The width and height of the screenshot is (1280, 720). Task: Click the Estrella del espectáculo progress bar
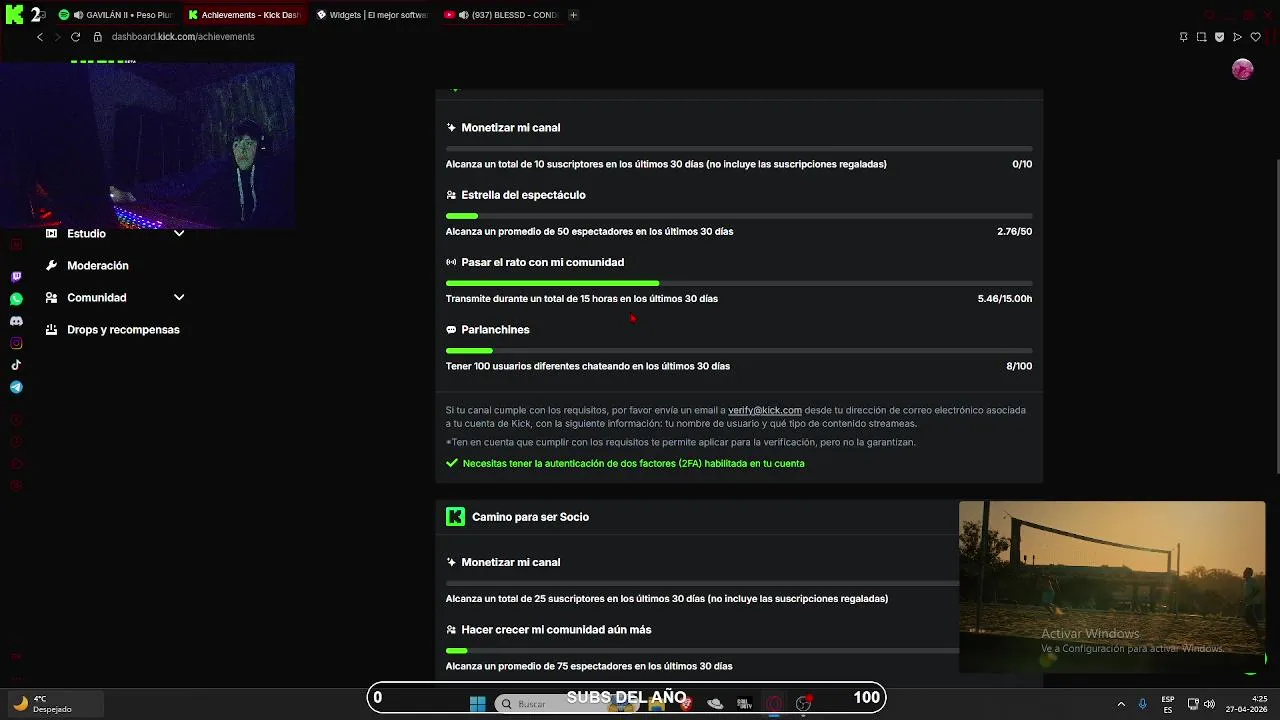739,216
